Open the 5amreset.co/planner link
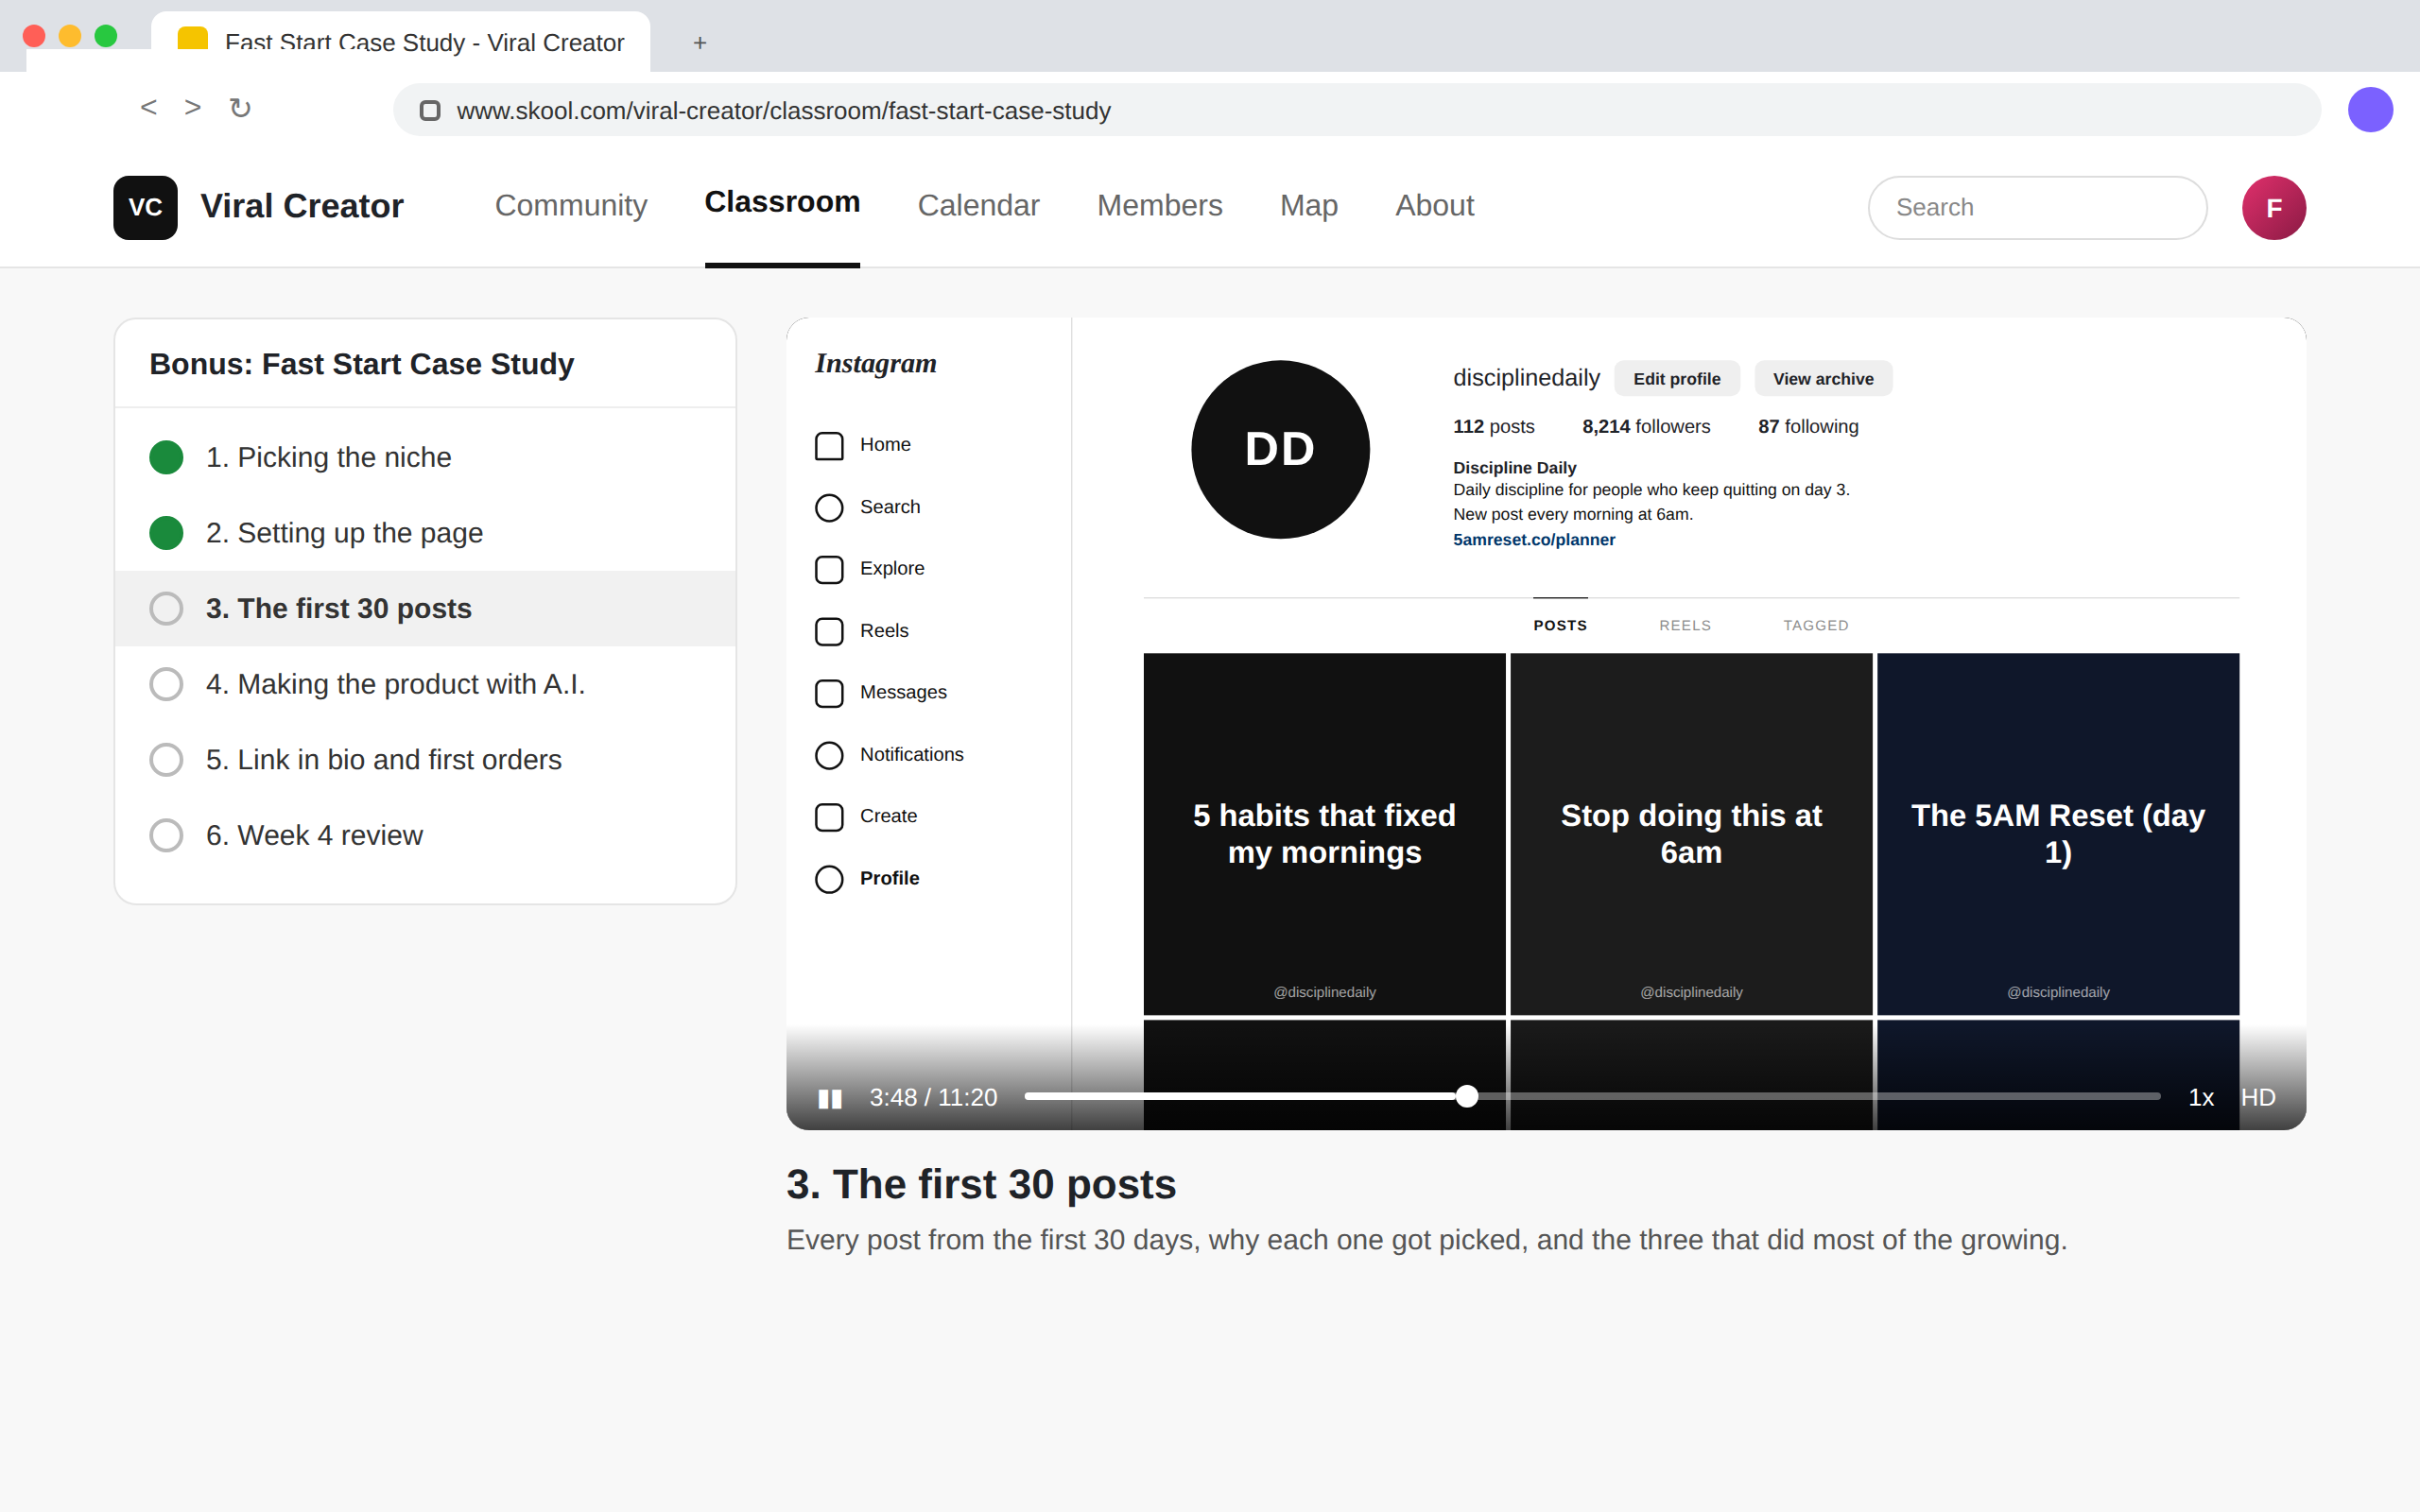This screenshot has width=2420, height=1512. point(1533,539)
